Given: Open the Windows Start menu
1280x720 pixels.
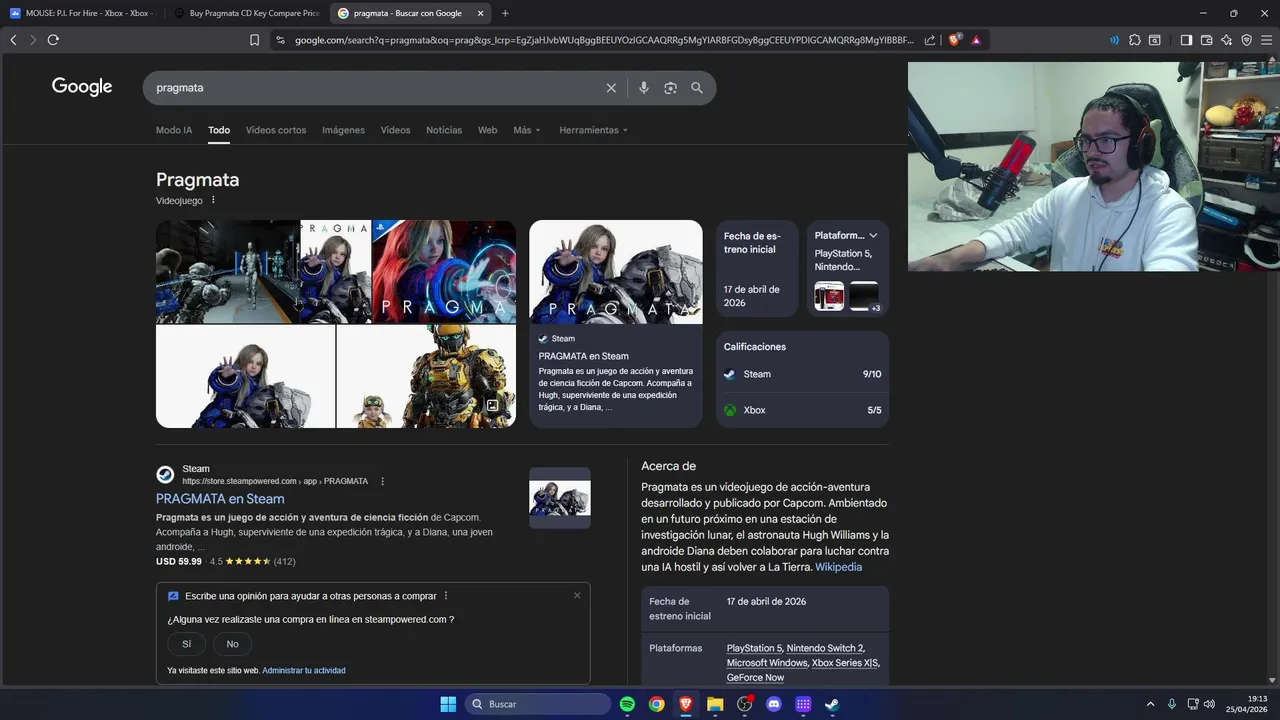Looking at the screenshot, I should tap(448, 704).
